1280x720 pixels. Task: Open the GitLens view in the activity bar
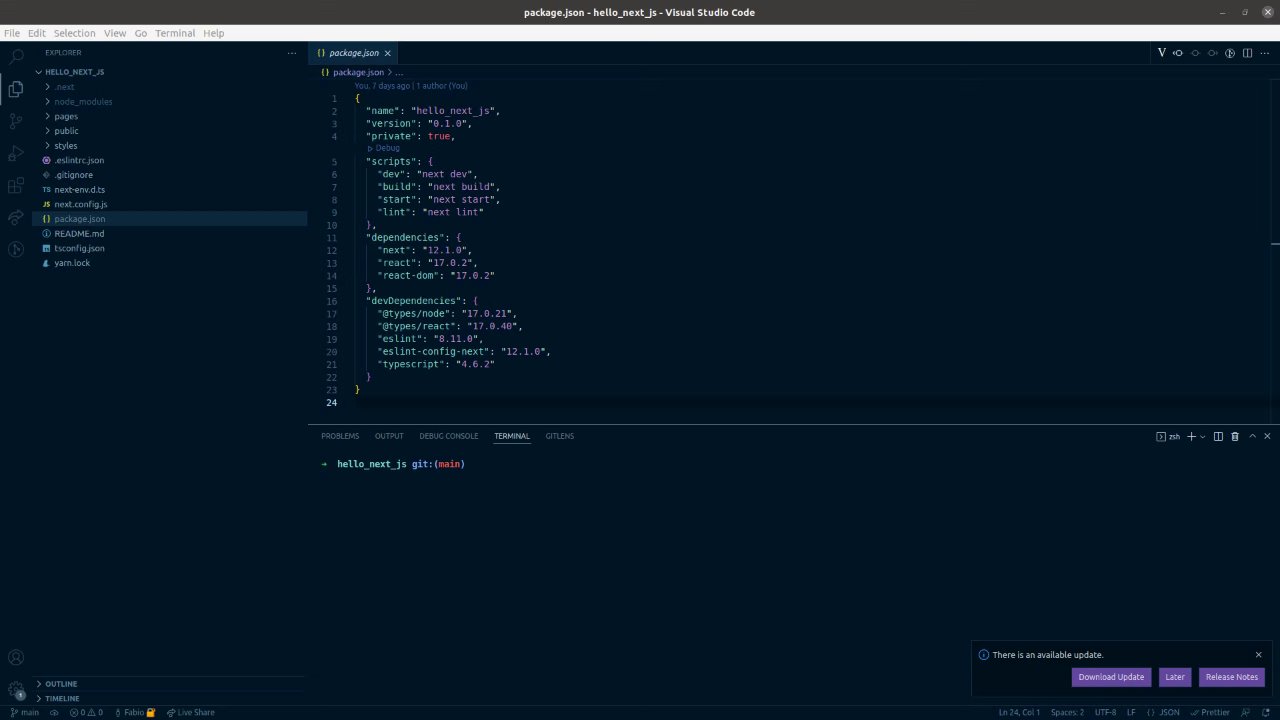16,249
